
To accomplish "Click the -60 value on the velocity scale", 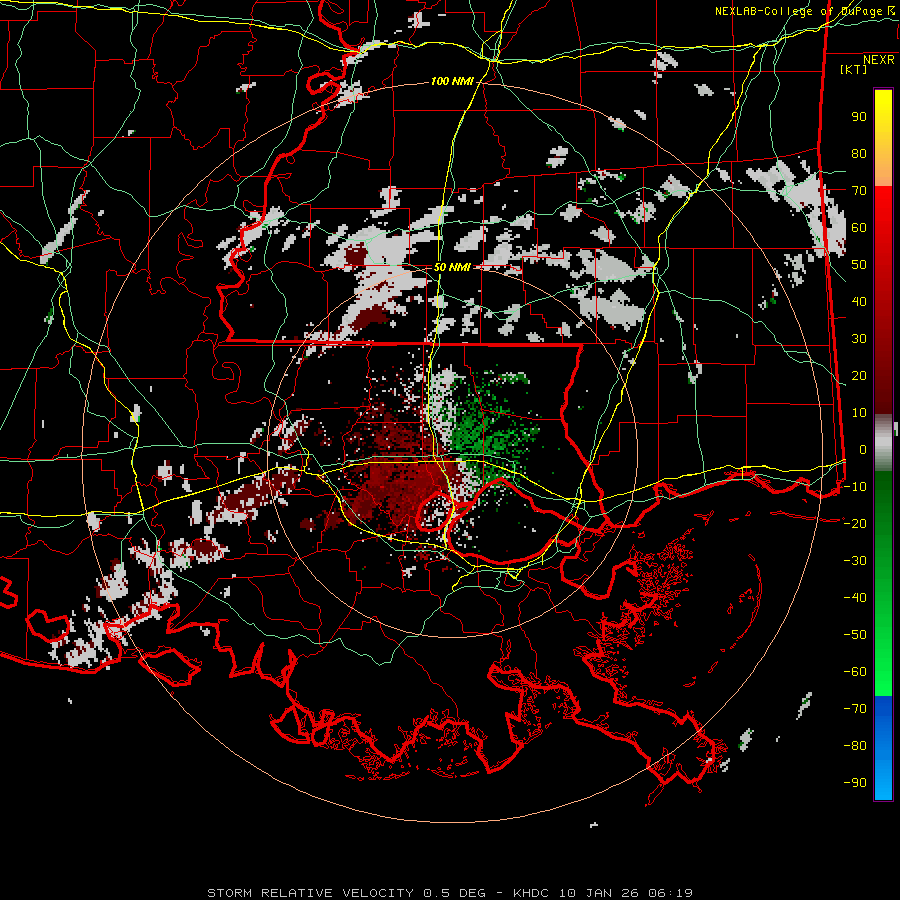I will 855,672.
